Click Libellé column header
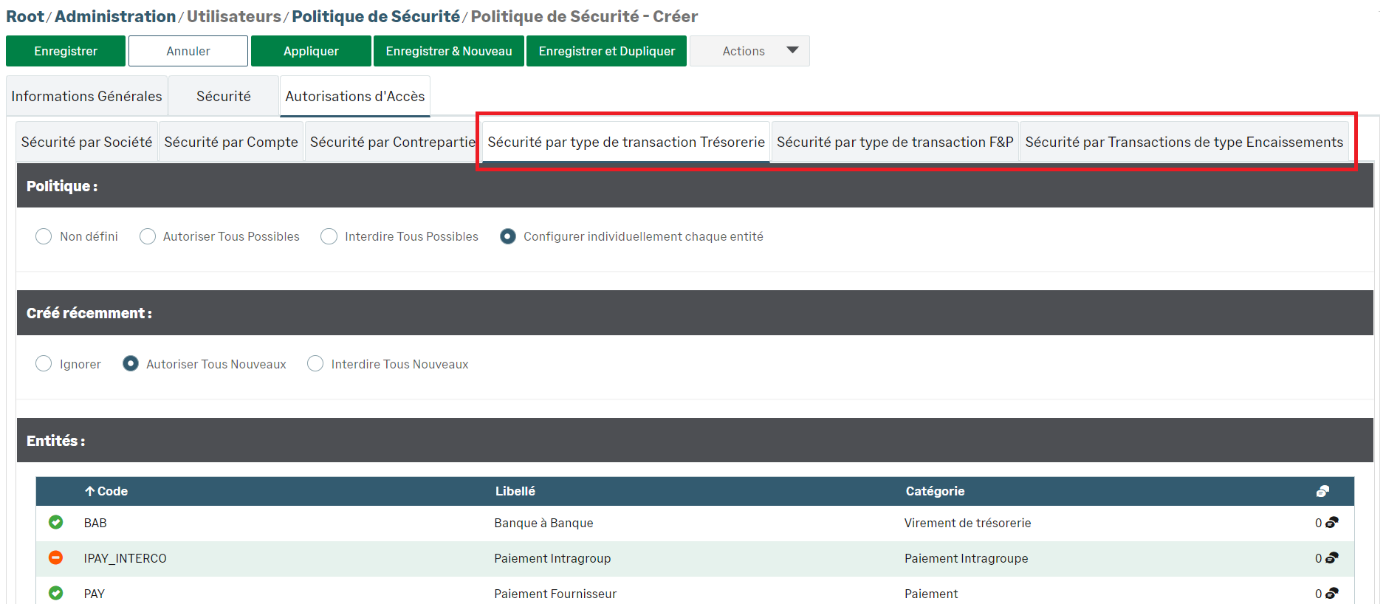This screenshot has width=1383, height=604. tap(515, 491)
